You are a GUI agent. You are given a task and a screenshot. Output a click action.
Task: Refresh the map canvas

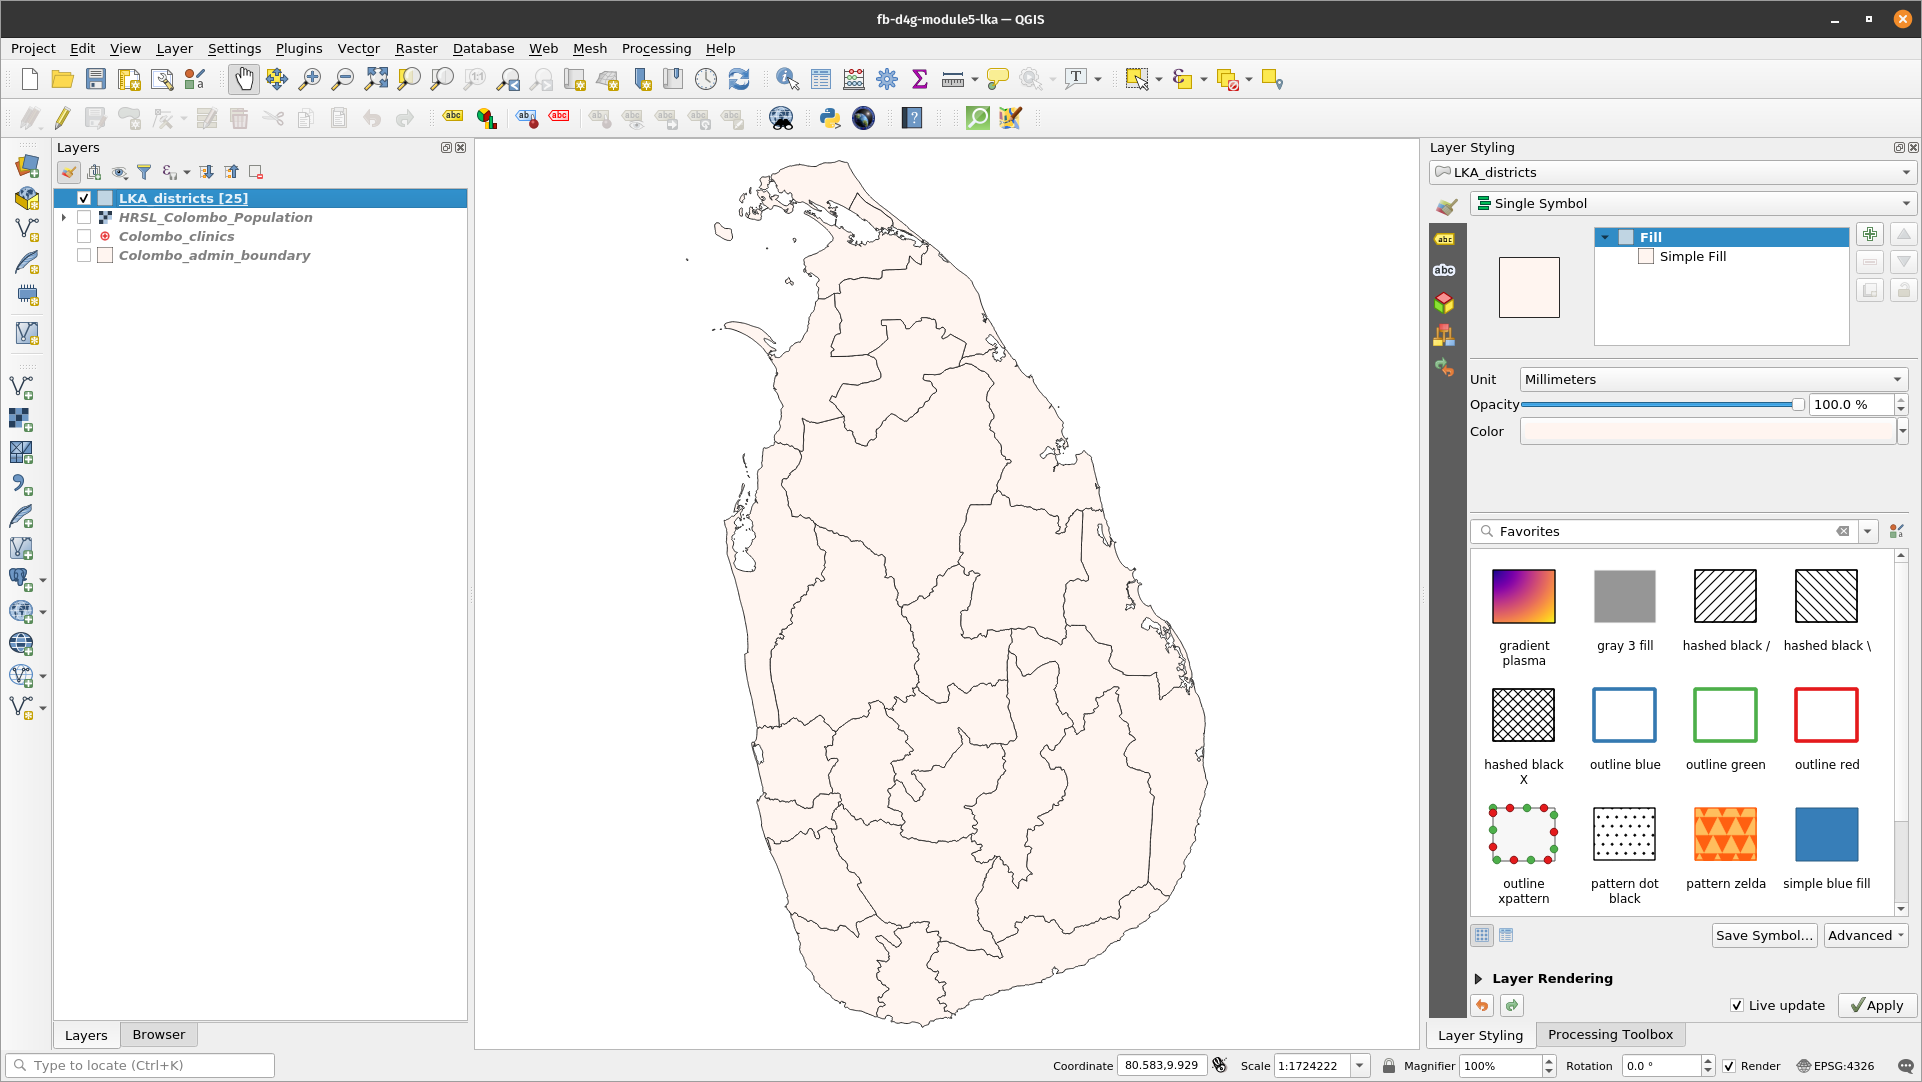pyautogui.click(x=739, y=80)
